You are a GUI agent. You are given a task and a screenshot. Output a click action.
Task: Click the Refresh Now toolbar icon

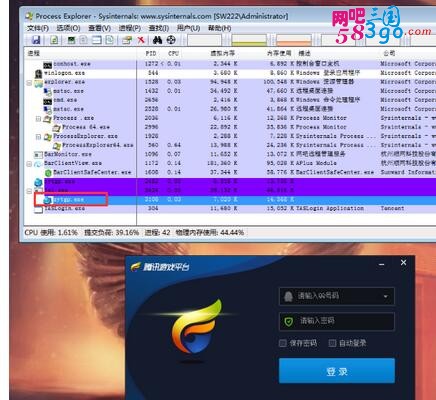(54, 40)
